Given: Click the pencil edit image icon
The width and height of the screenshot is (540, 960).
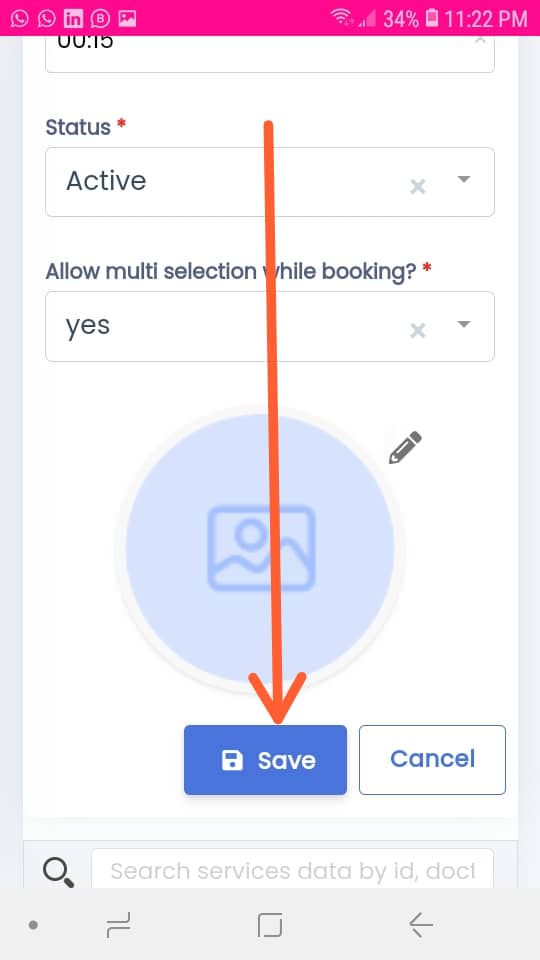Looking at the screenshot, I should [x=405, y=448].
